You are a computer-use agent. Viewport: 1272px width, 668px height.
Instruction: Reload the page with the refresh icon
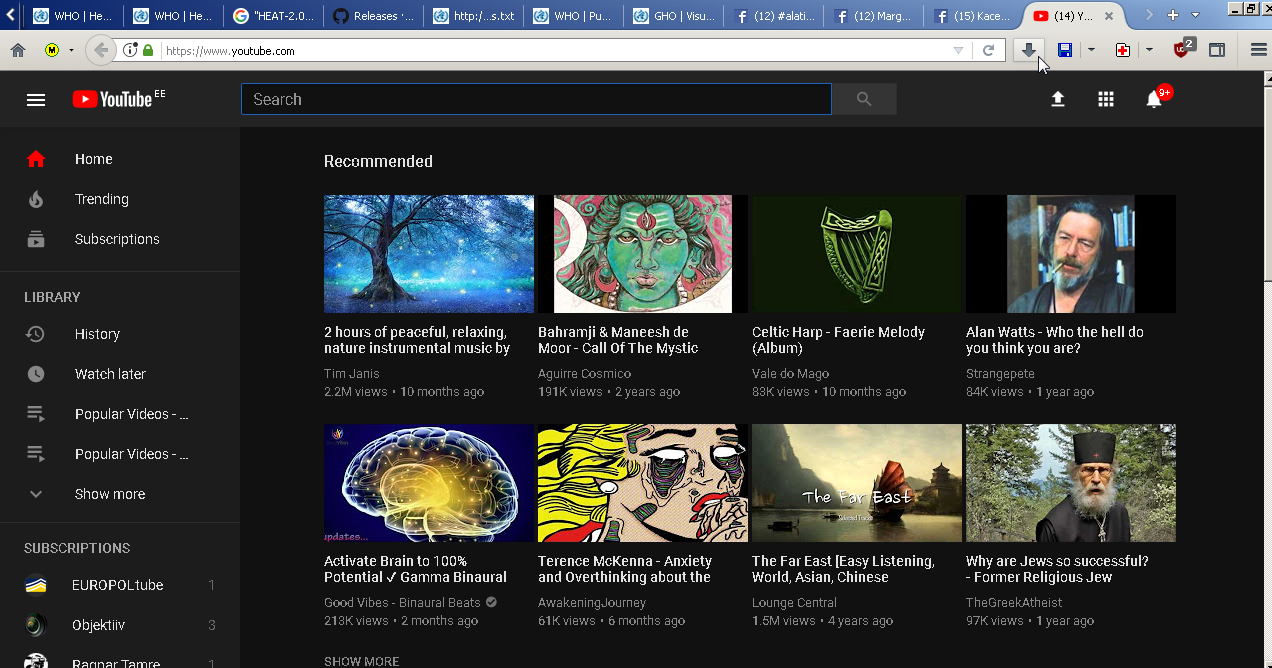988,50
